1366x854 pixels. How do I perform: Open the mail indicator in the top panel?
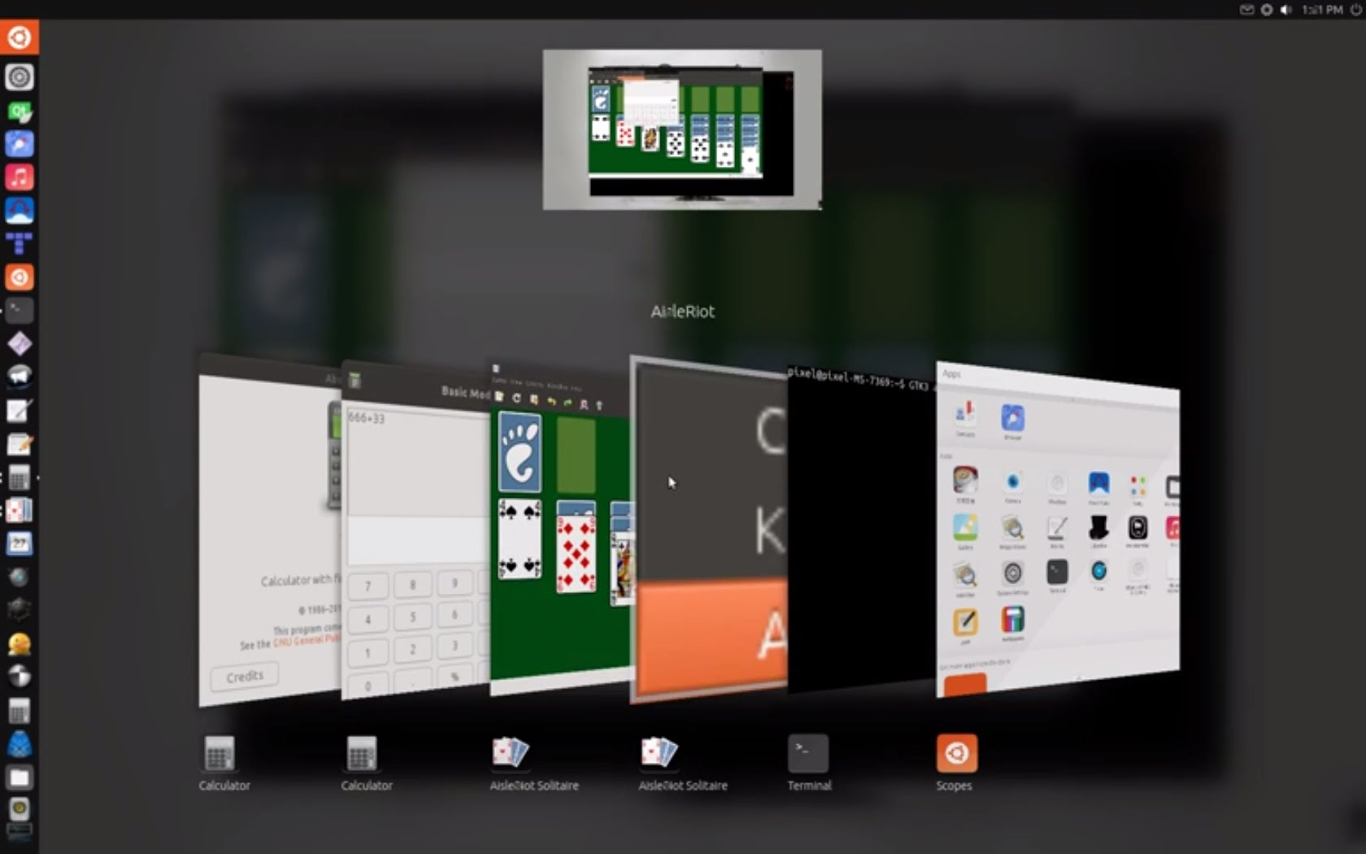tap(1247, 10)
